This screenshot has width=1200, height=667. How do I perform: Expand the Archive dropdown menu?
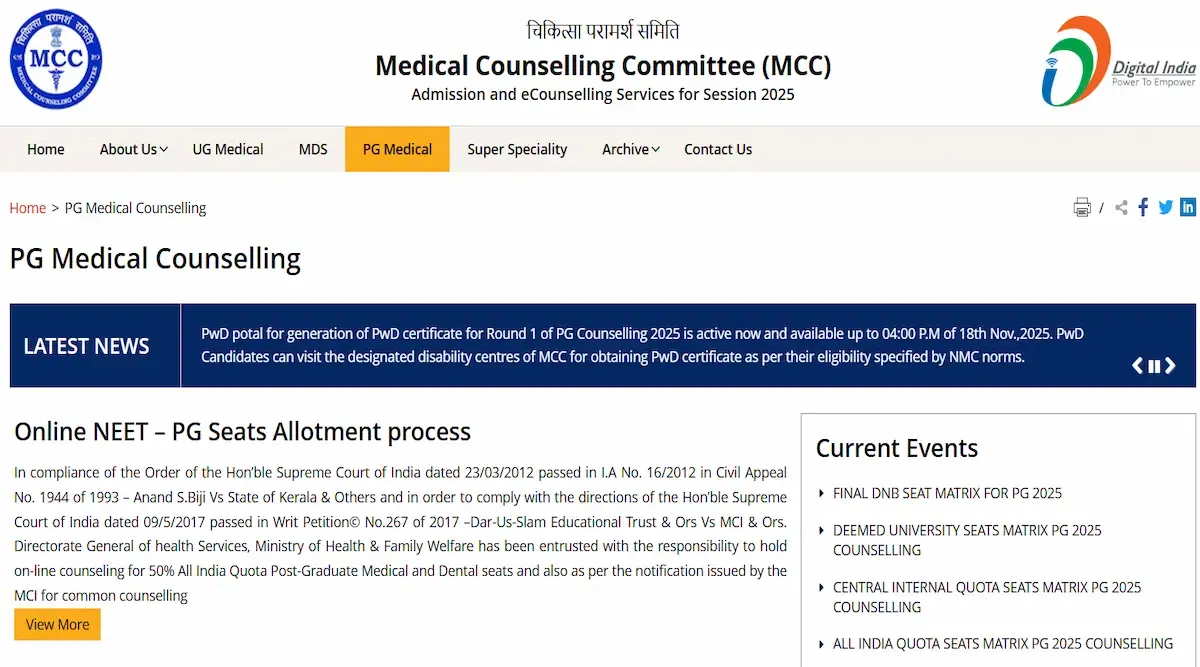pyautogui.click(x=630, y=149)
